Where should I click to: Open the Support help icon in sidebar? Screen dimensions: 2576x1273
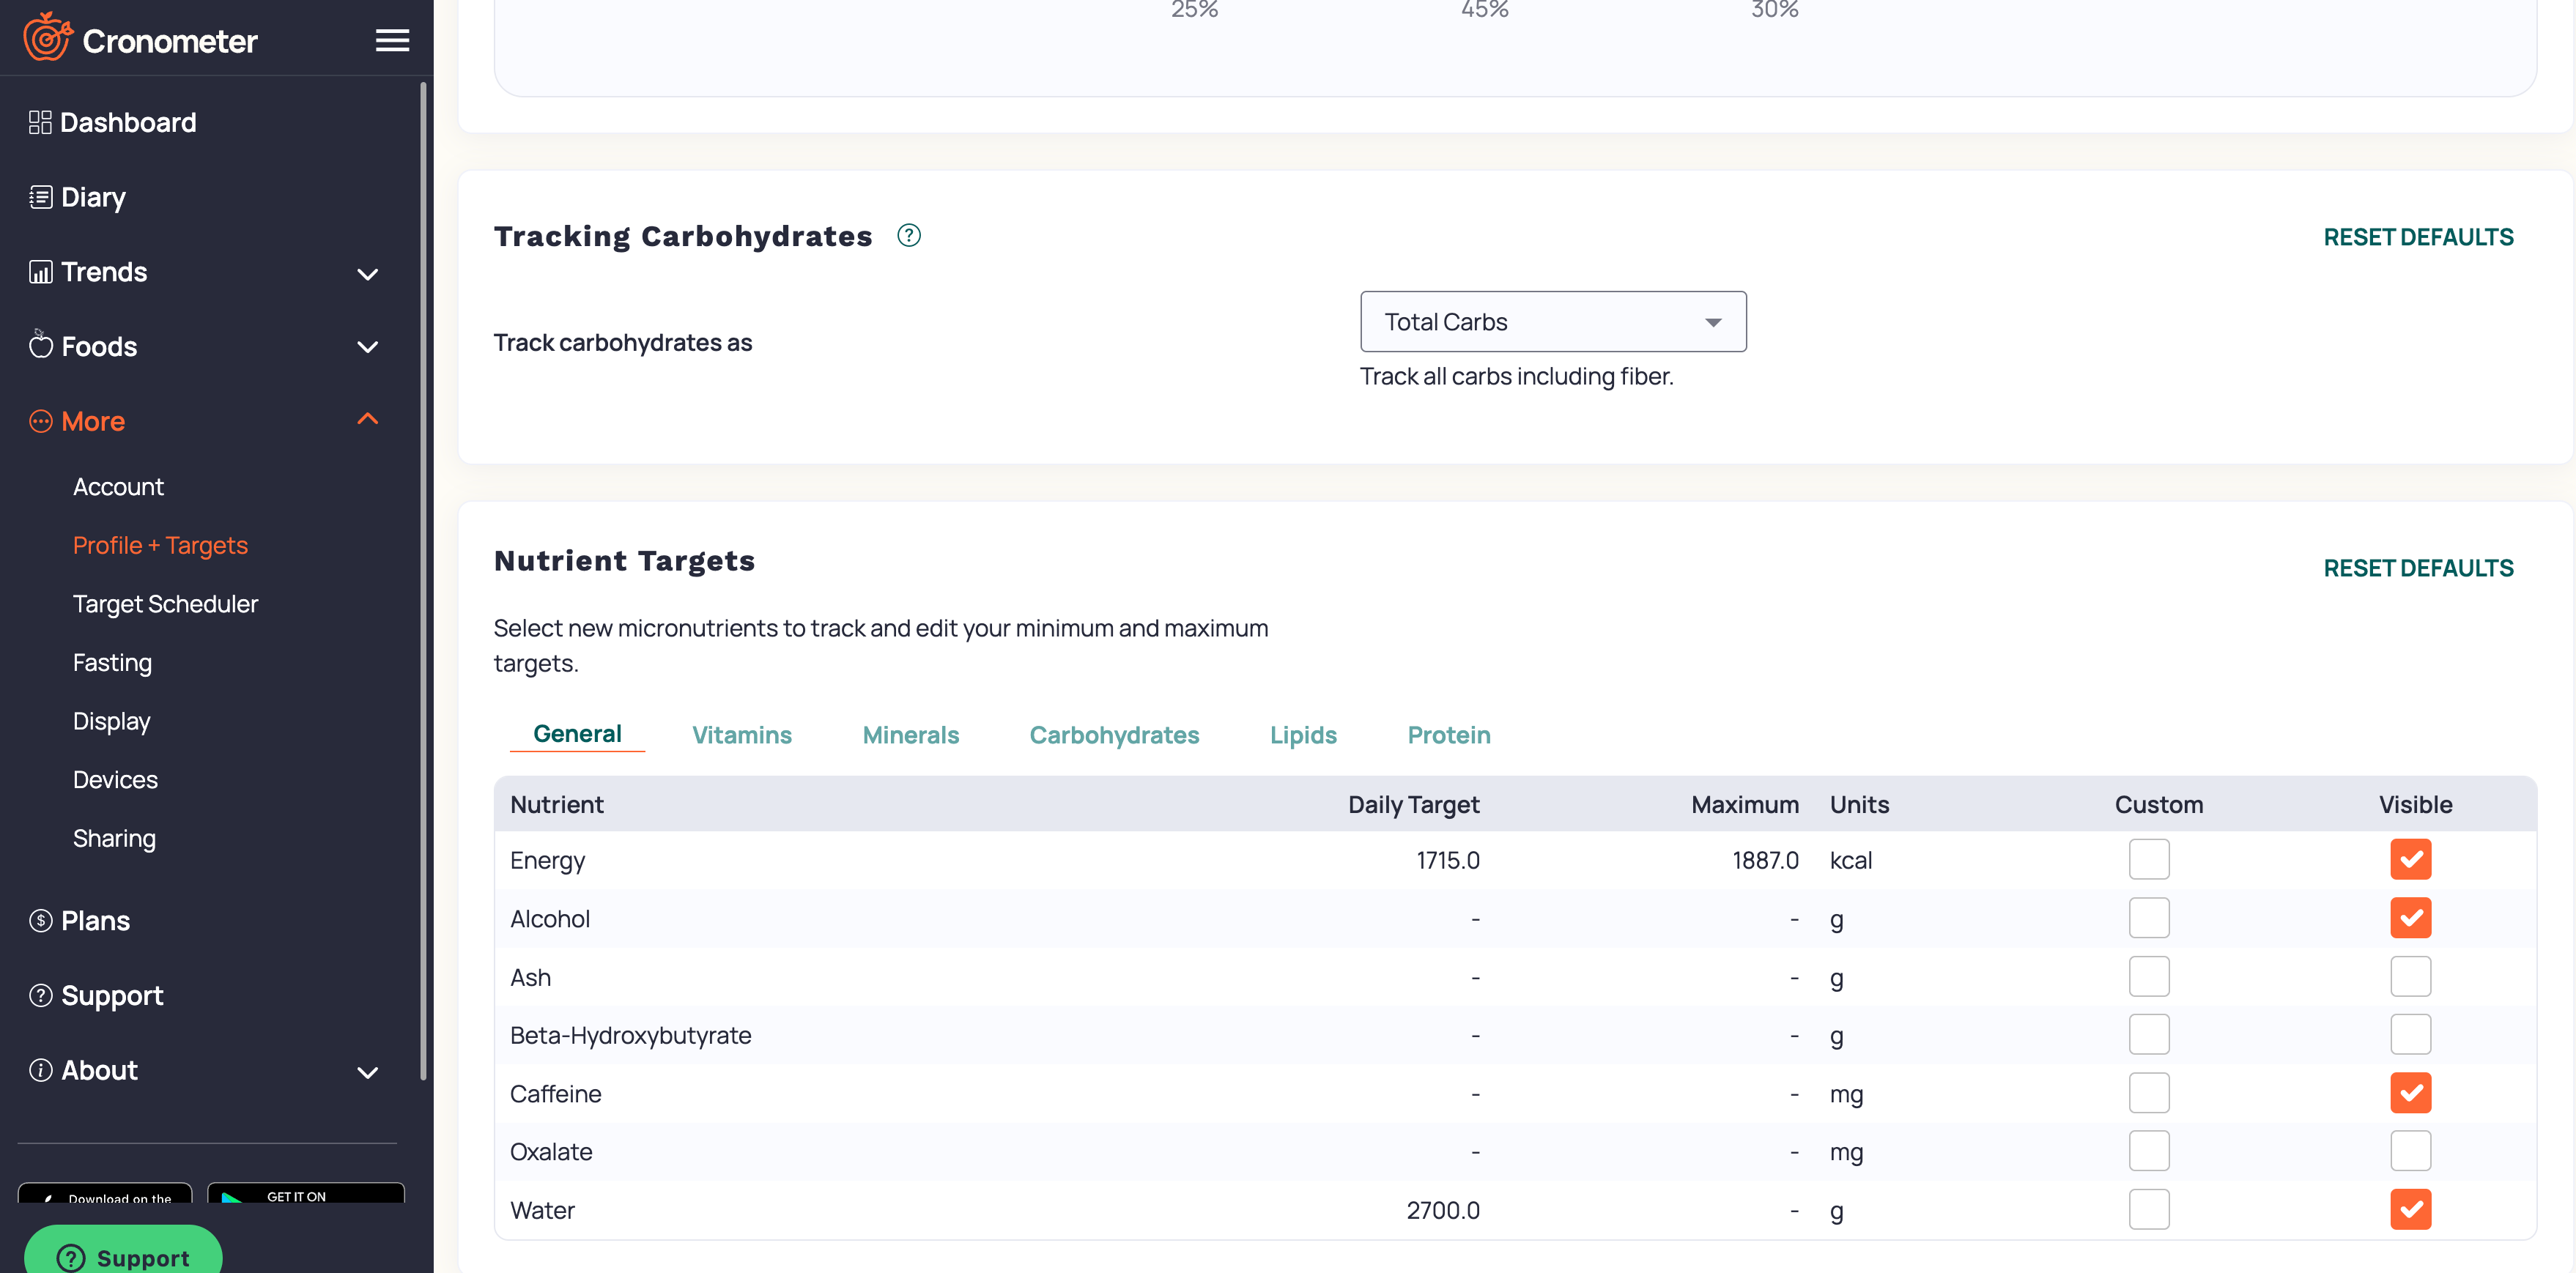point(40,995)
